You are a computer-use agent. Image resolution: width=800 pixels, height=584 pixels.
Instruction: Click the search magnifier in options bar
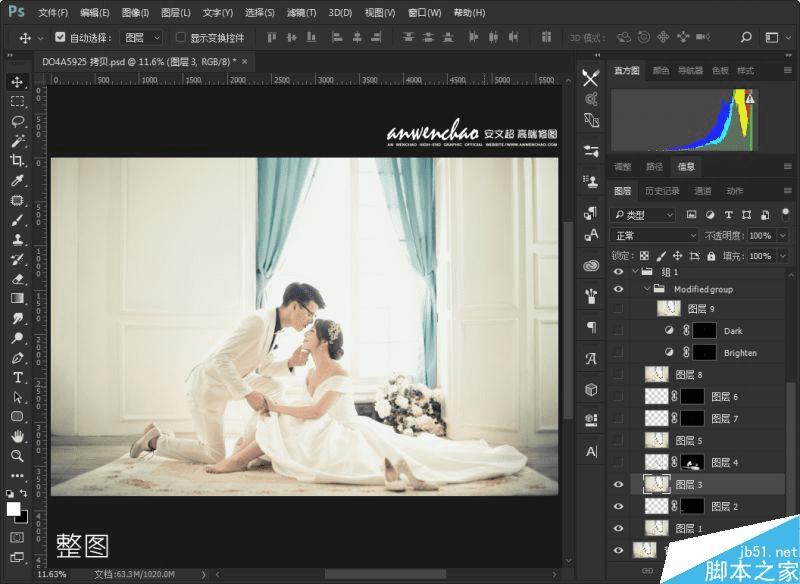746,38
